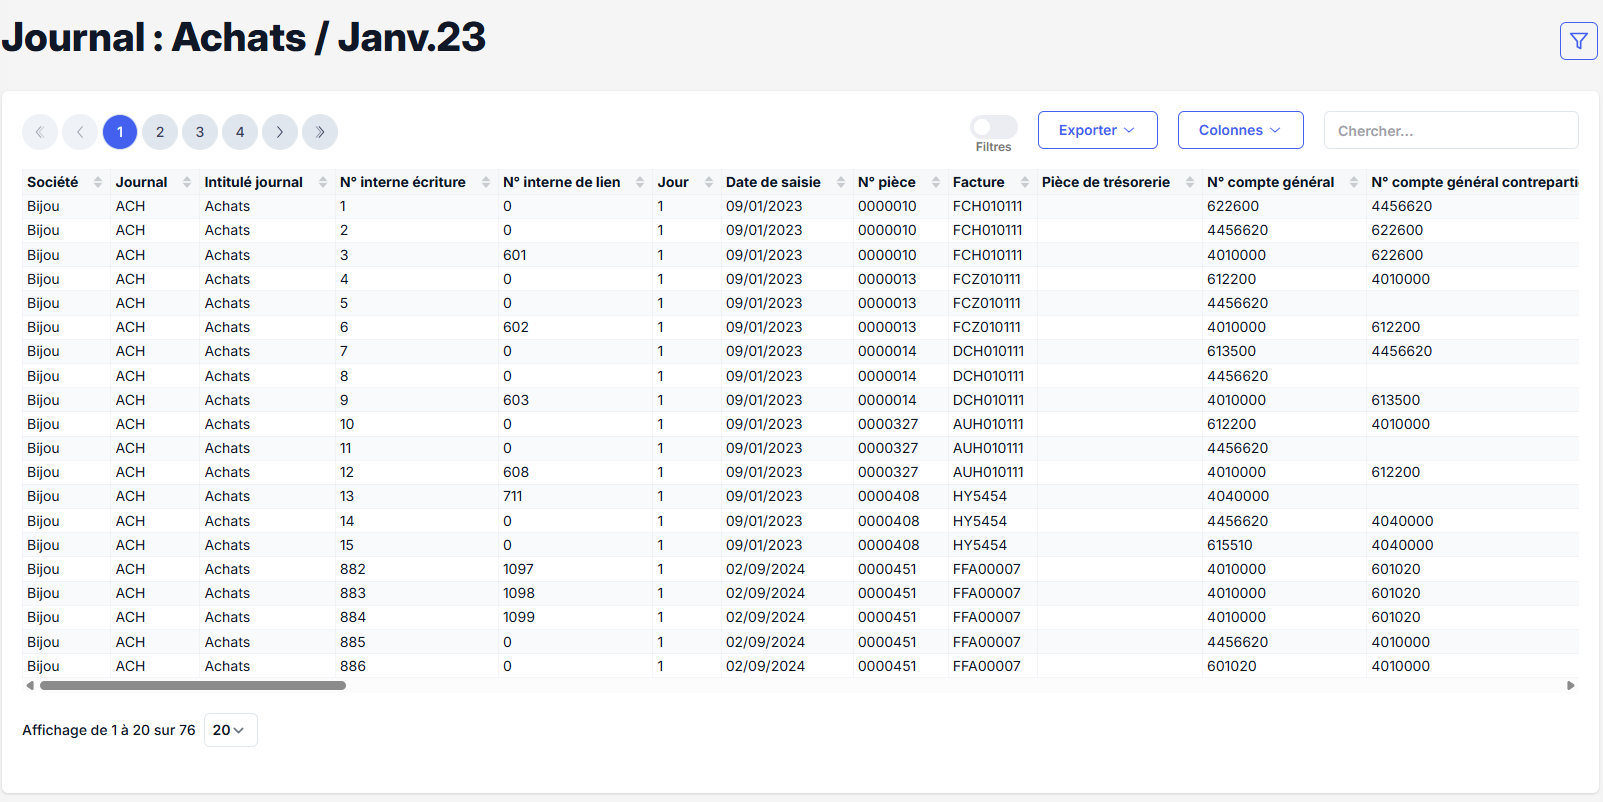Go to previous page arrow
Viewport: 1603px width, 802px height.
point(80,132)
